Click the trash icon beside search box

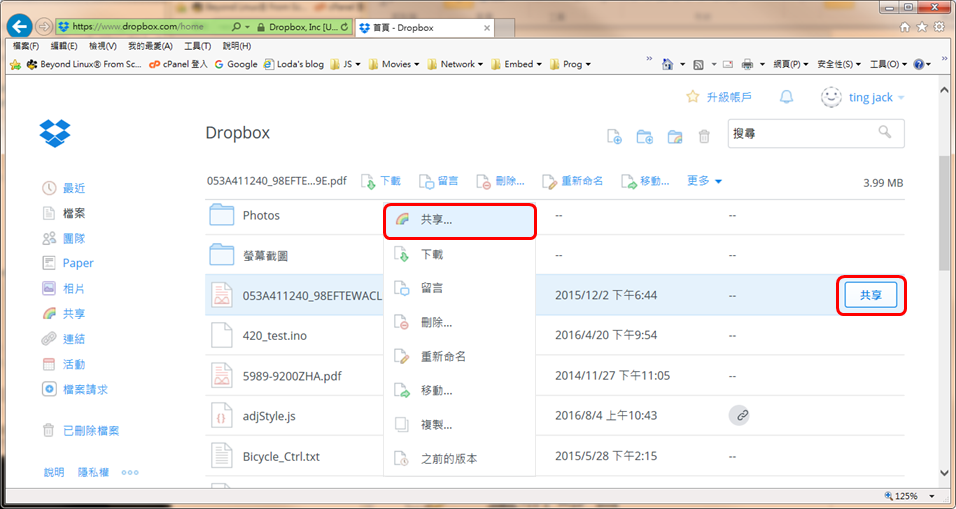(704, 137)
